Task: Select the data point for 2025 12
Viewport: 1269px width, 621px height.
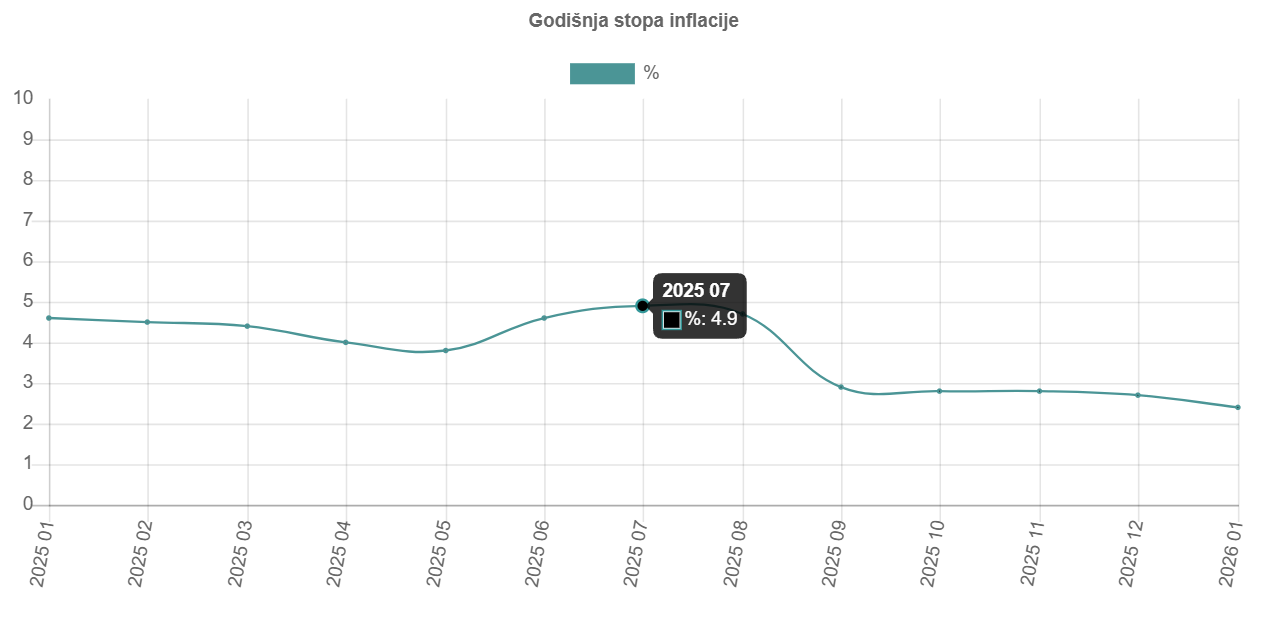Action: point(1138,395)
